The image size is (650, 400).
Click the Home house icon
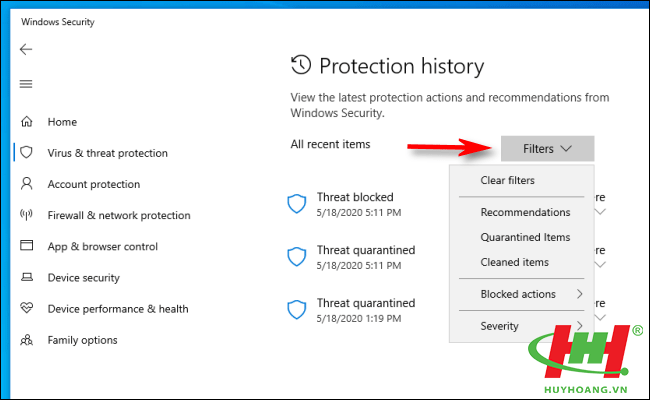point(27,121)
